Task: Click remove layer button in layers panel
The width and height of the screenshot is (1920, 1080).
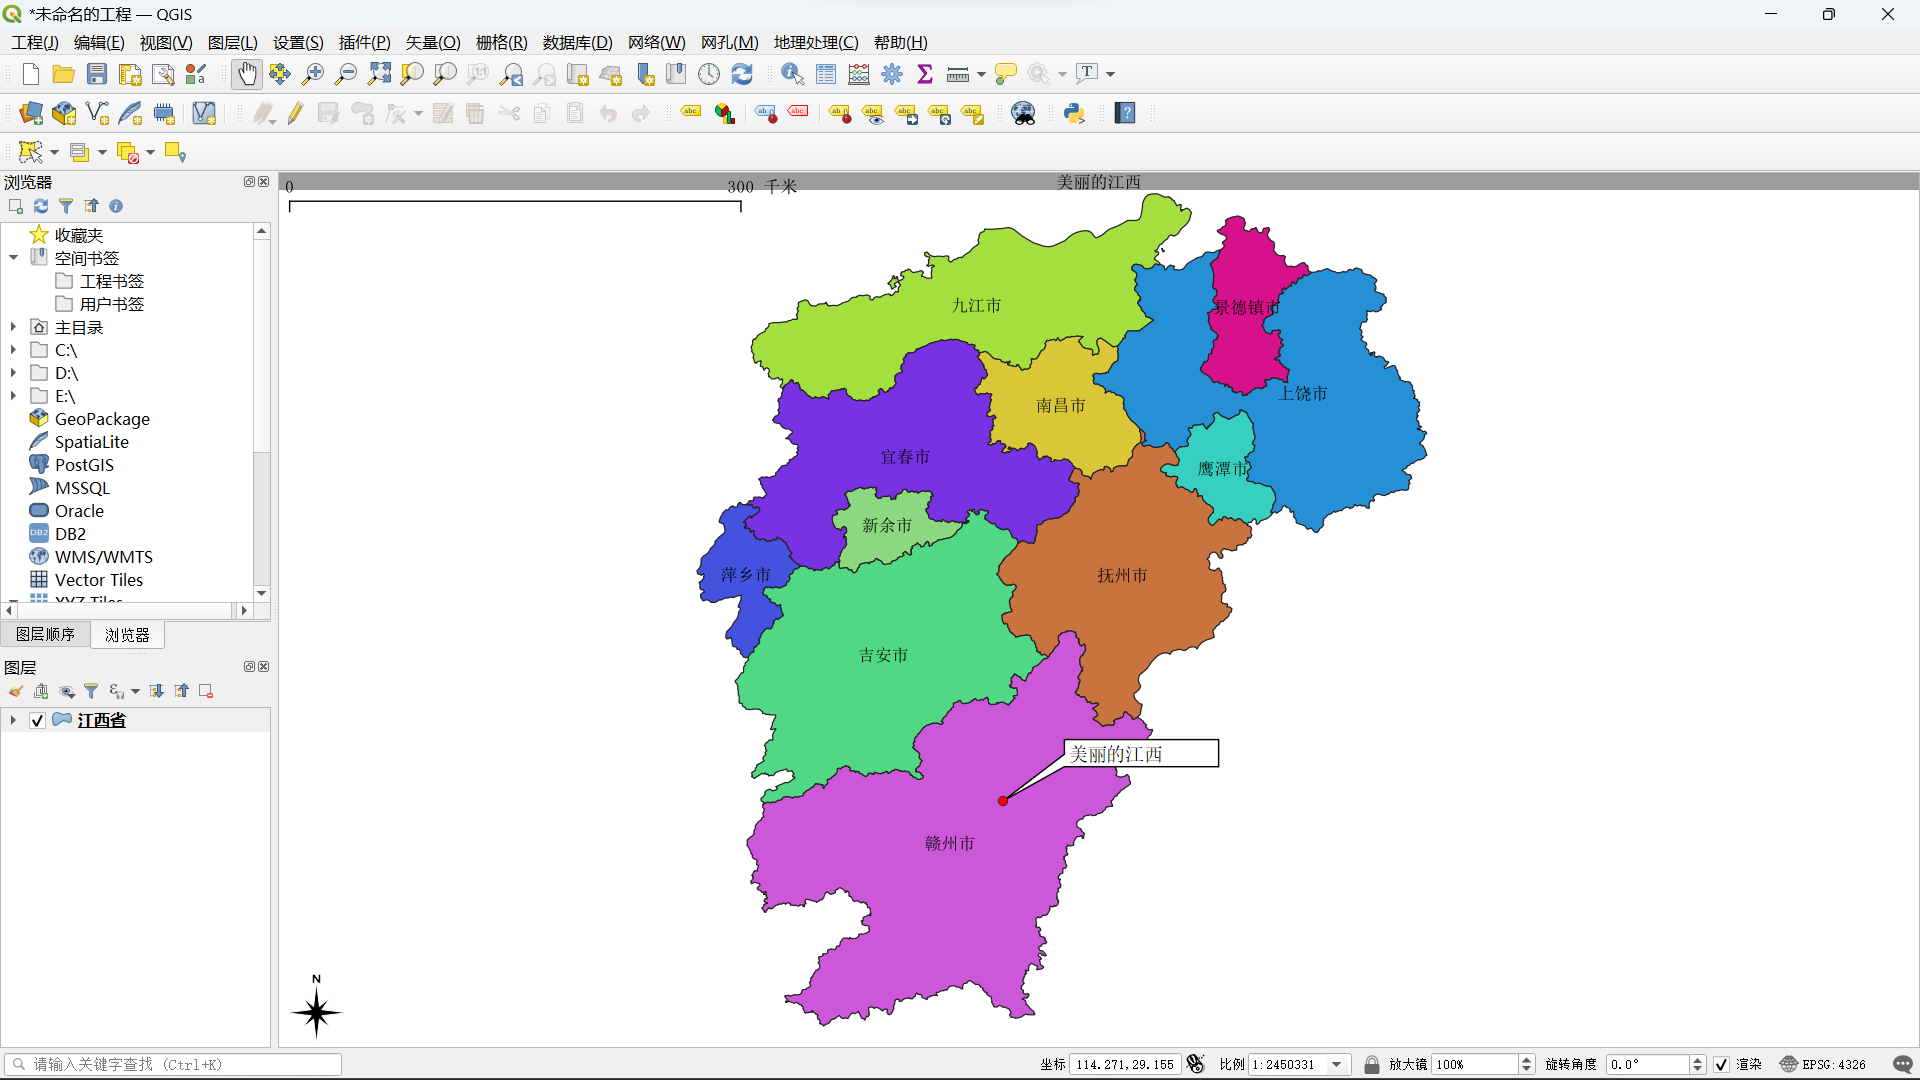Action: coord(206,691)
